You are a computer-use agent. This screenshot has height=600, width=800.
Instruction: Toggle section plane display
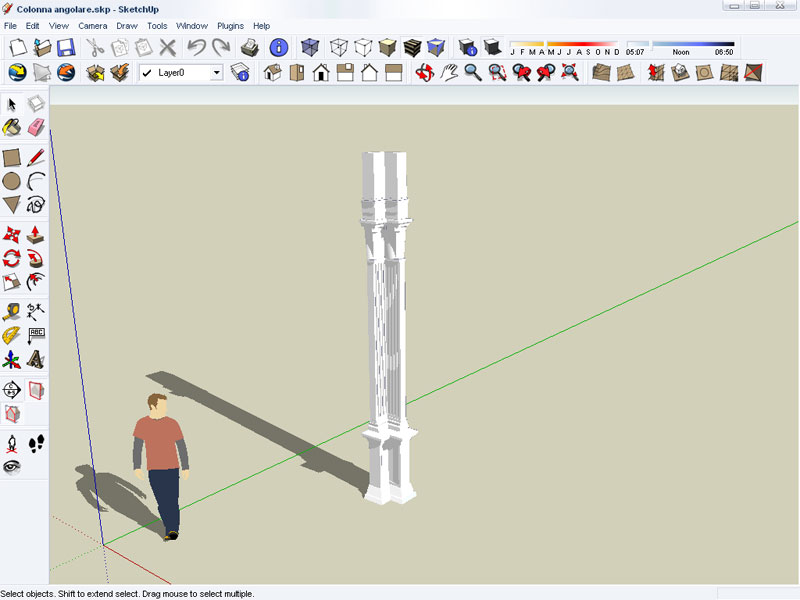(x=36, y=389)
